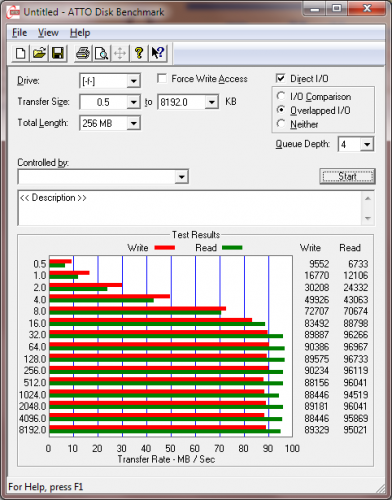Viewport: 392px width, 500px height.
Task: Click inside the Description text box
Action: coord(190,208)
